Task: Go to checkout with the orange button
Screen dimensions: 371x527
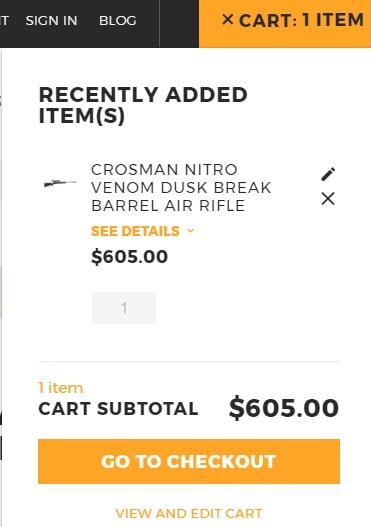Action: click(x=189, y=461)
